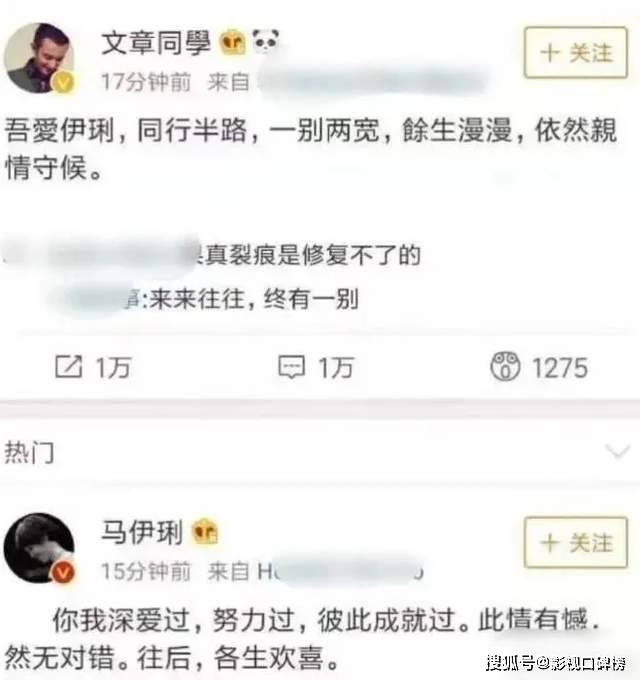Open 马伊琍's post text 你我深爱过

coord(304,638)
